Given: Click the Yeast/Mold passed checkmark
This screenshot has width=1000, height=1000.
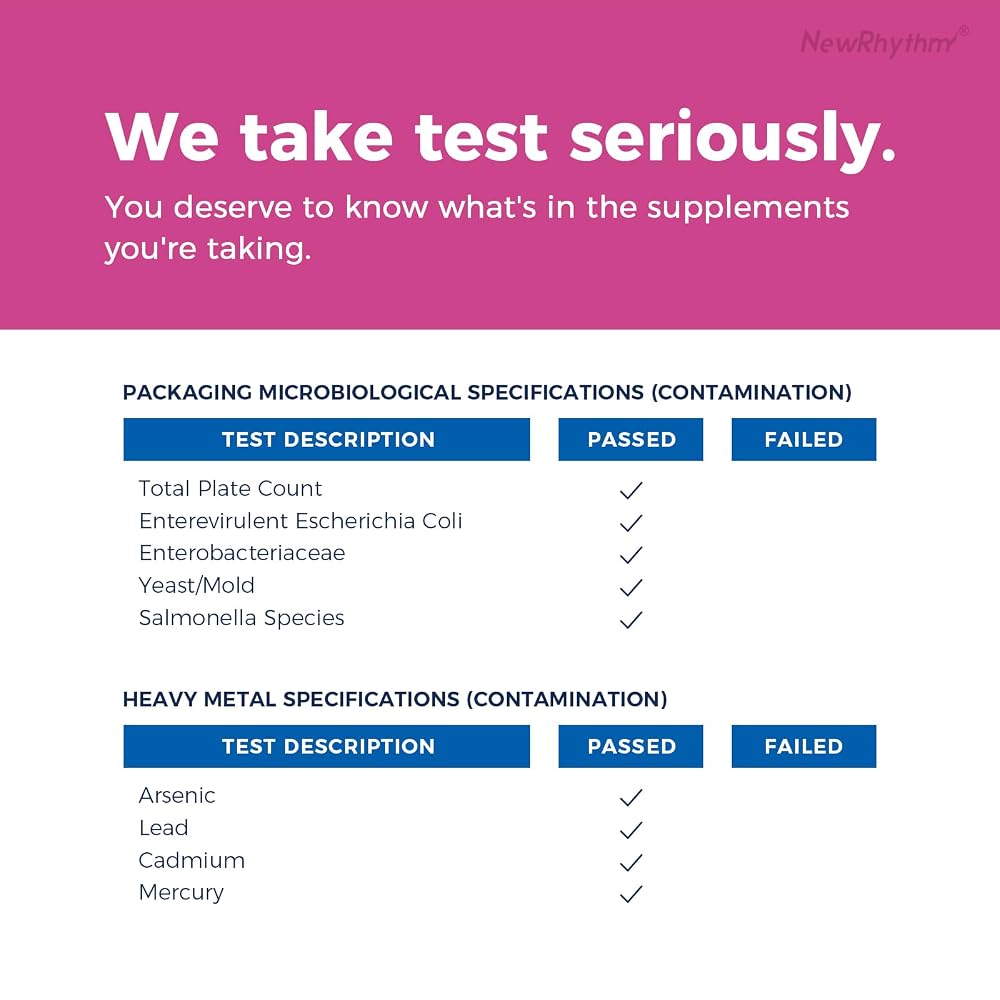Looking at the screenshot, I should click(631, 587).
